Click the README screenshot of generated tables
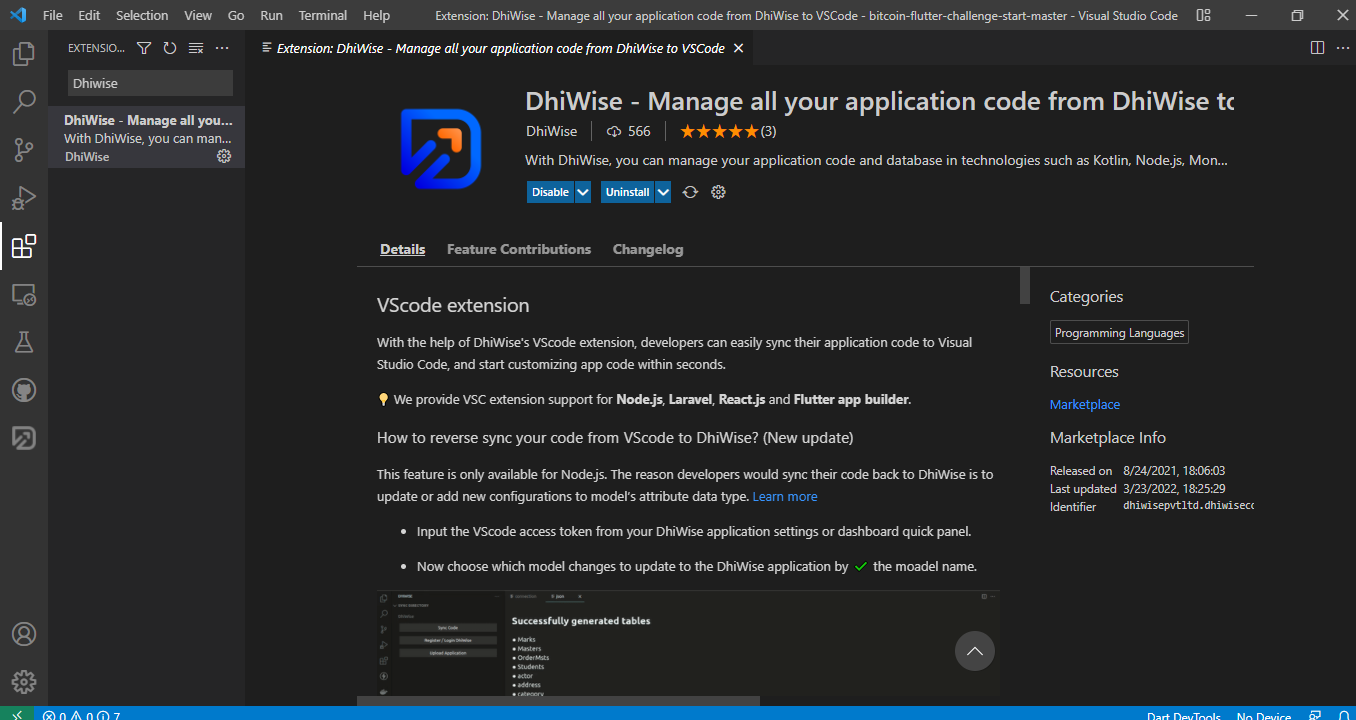This screenshot has width=1356, height=720. click(688, 643)
